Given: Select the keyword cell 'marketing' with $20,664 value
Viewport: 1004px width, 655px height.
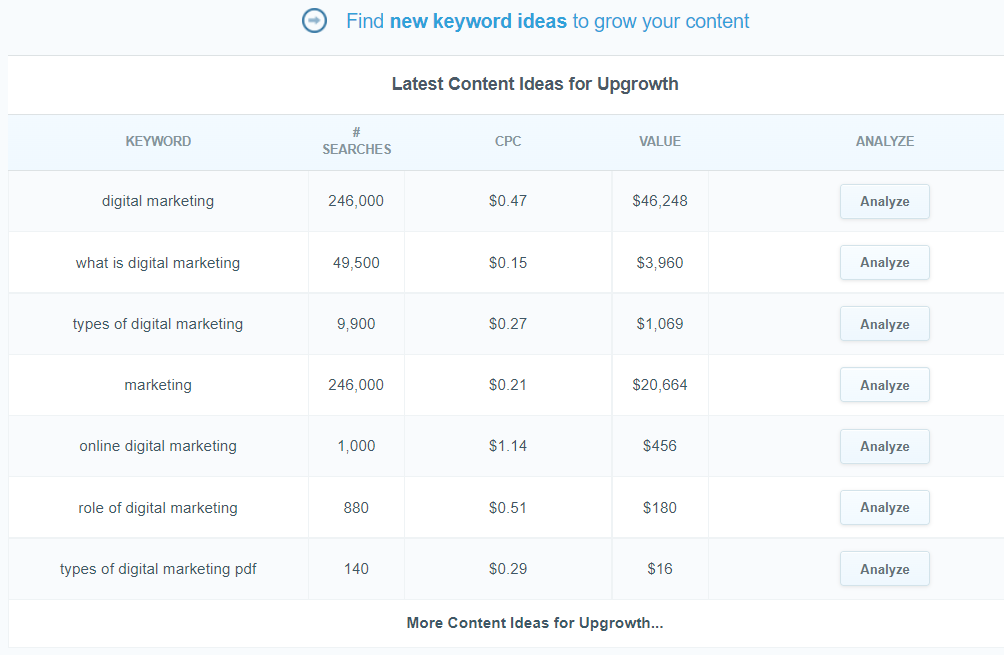Looking at the screenshot, I should (158, 385).
